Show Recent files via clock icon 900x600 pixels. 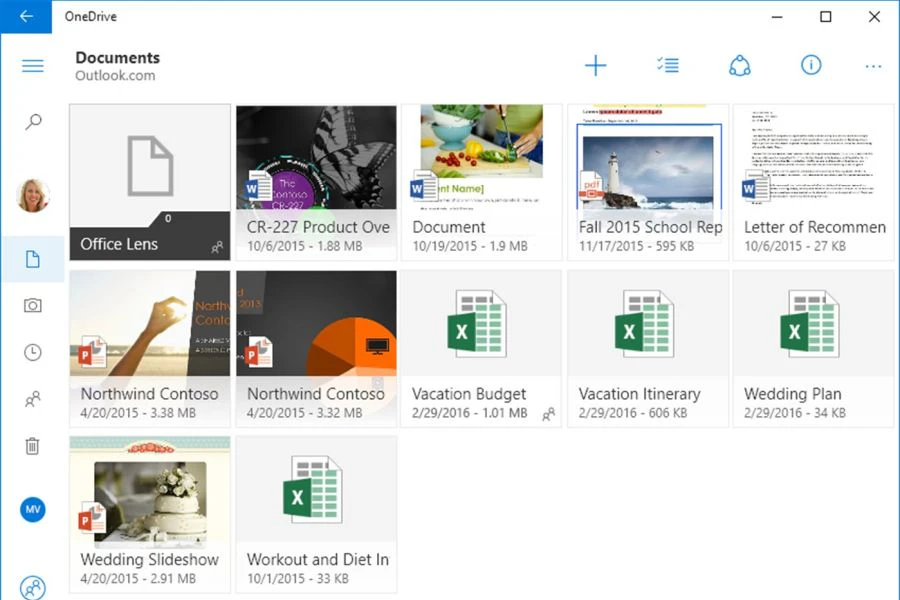click(x=33, y=352)
